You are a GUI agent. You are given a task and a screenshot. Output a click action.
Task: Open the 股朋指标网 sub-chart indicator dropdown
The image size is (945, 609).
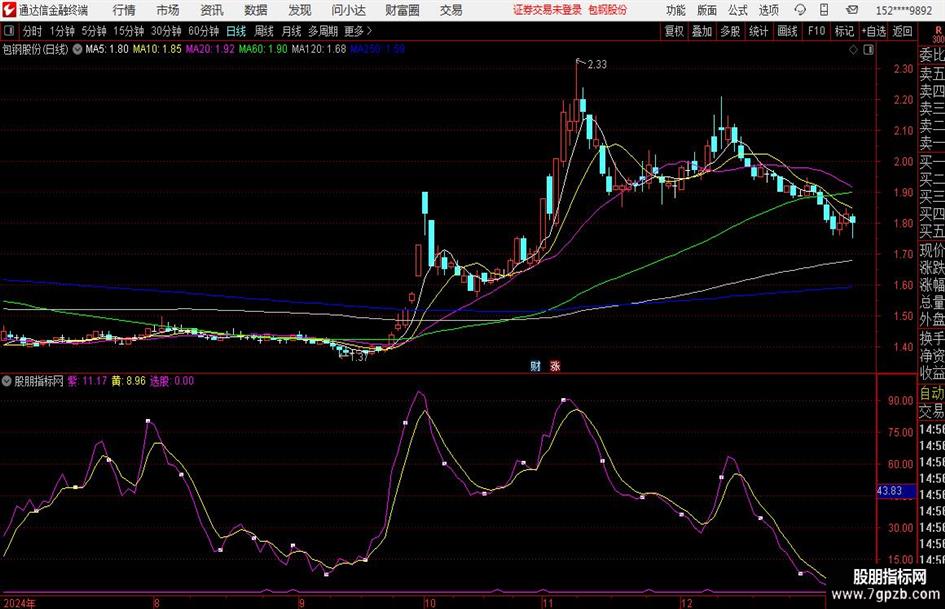[x=7, y=381]
